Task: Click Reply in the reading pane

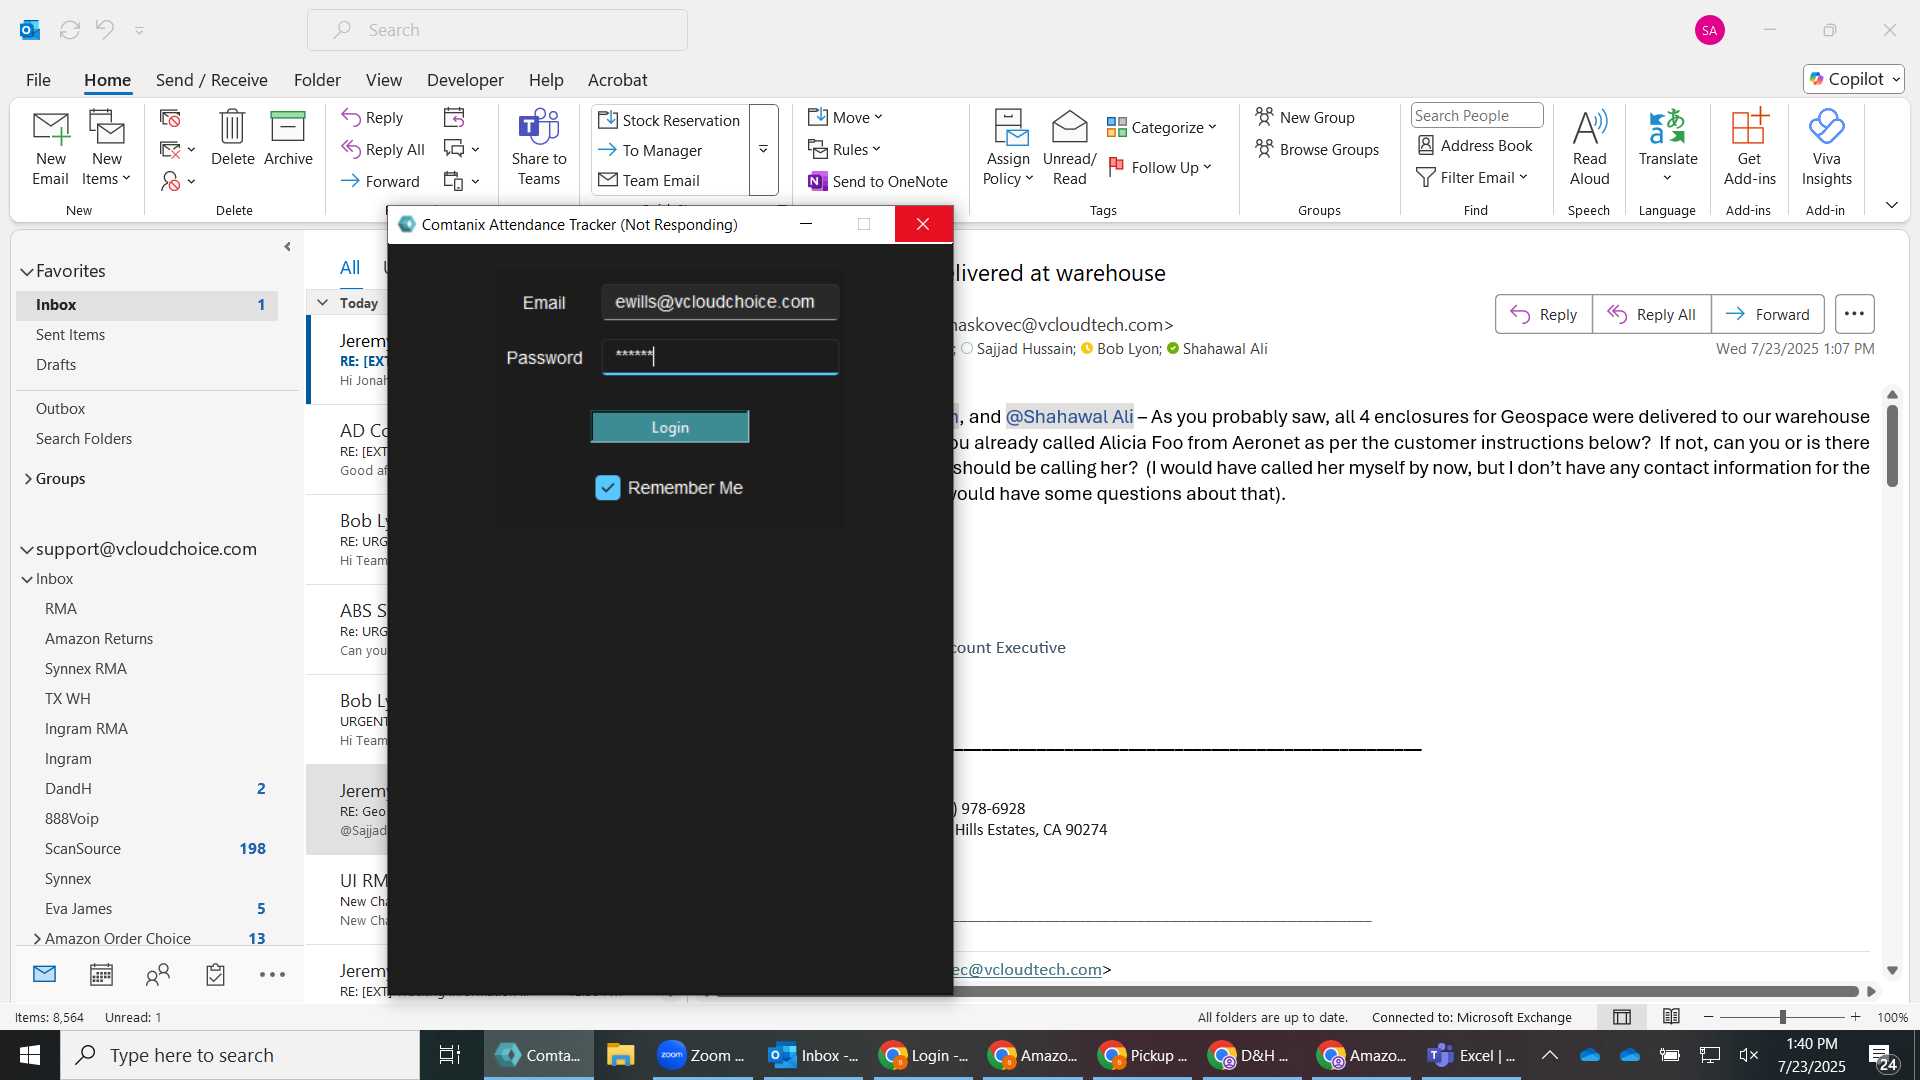Action: point(1543,314)
